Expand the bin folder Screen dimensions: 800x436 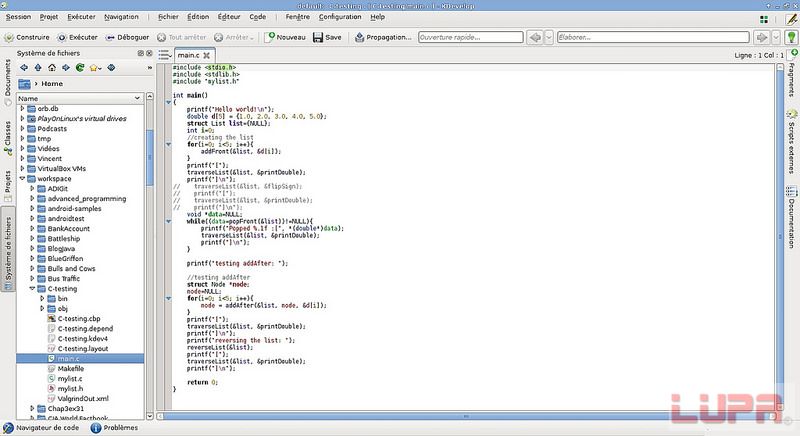[x=42, y=299]
